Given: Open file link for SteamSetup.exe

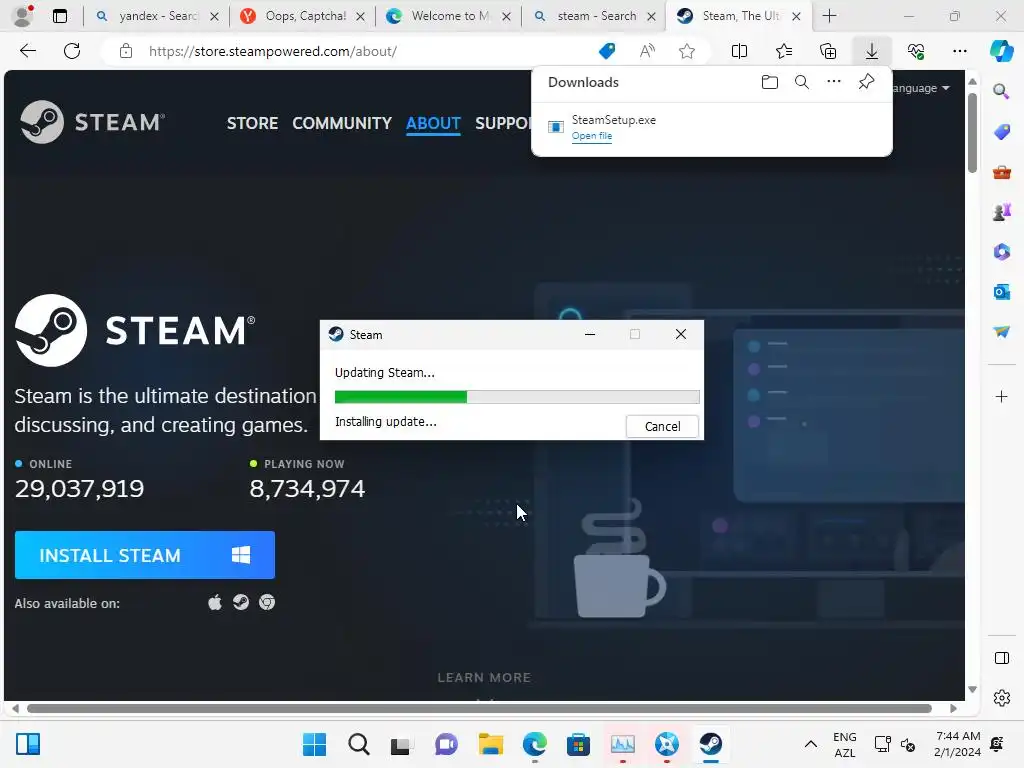Looking at the screenshot, I should 592,136.
